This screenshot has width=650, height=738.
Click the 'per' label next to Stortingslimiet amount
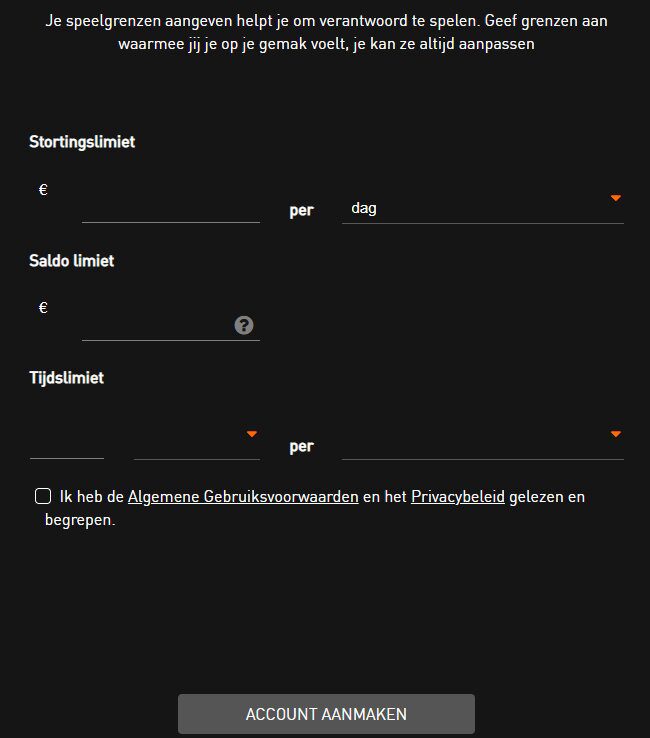[302, 210]
